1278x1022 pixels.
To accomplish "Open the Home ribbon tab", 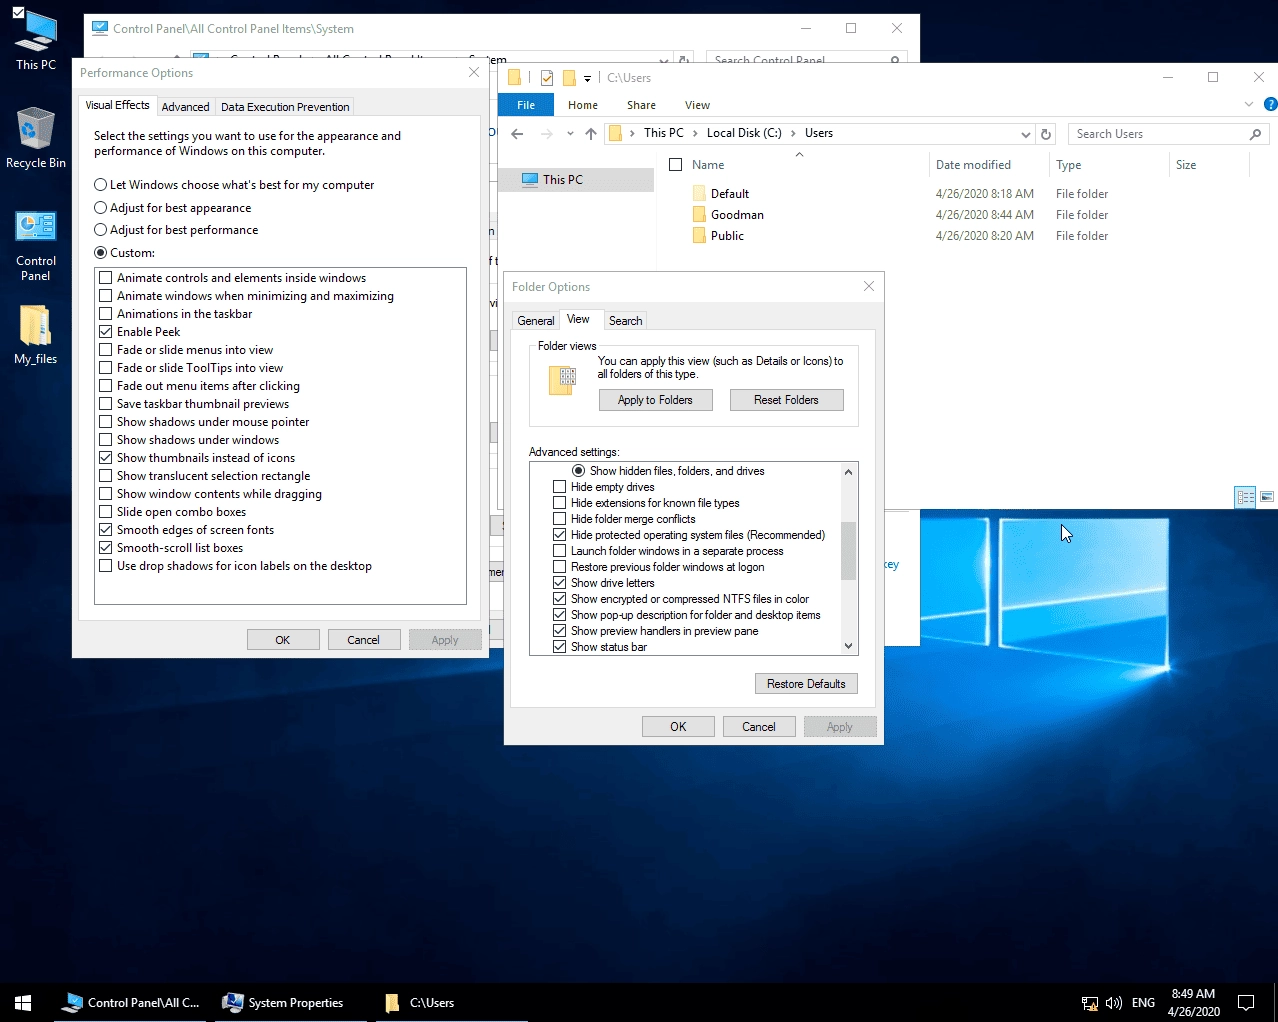I will (x=583, y=105).
